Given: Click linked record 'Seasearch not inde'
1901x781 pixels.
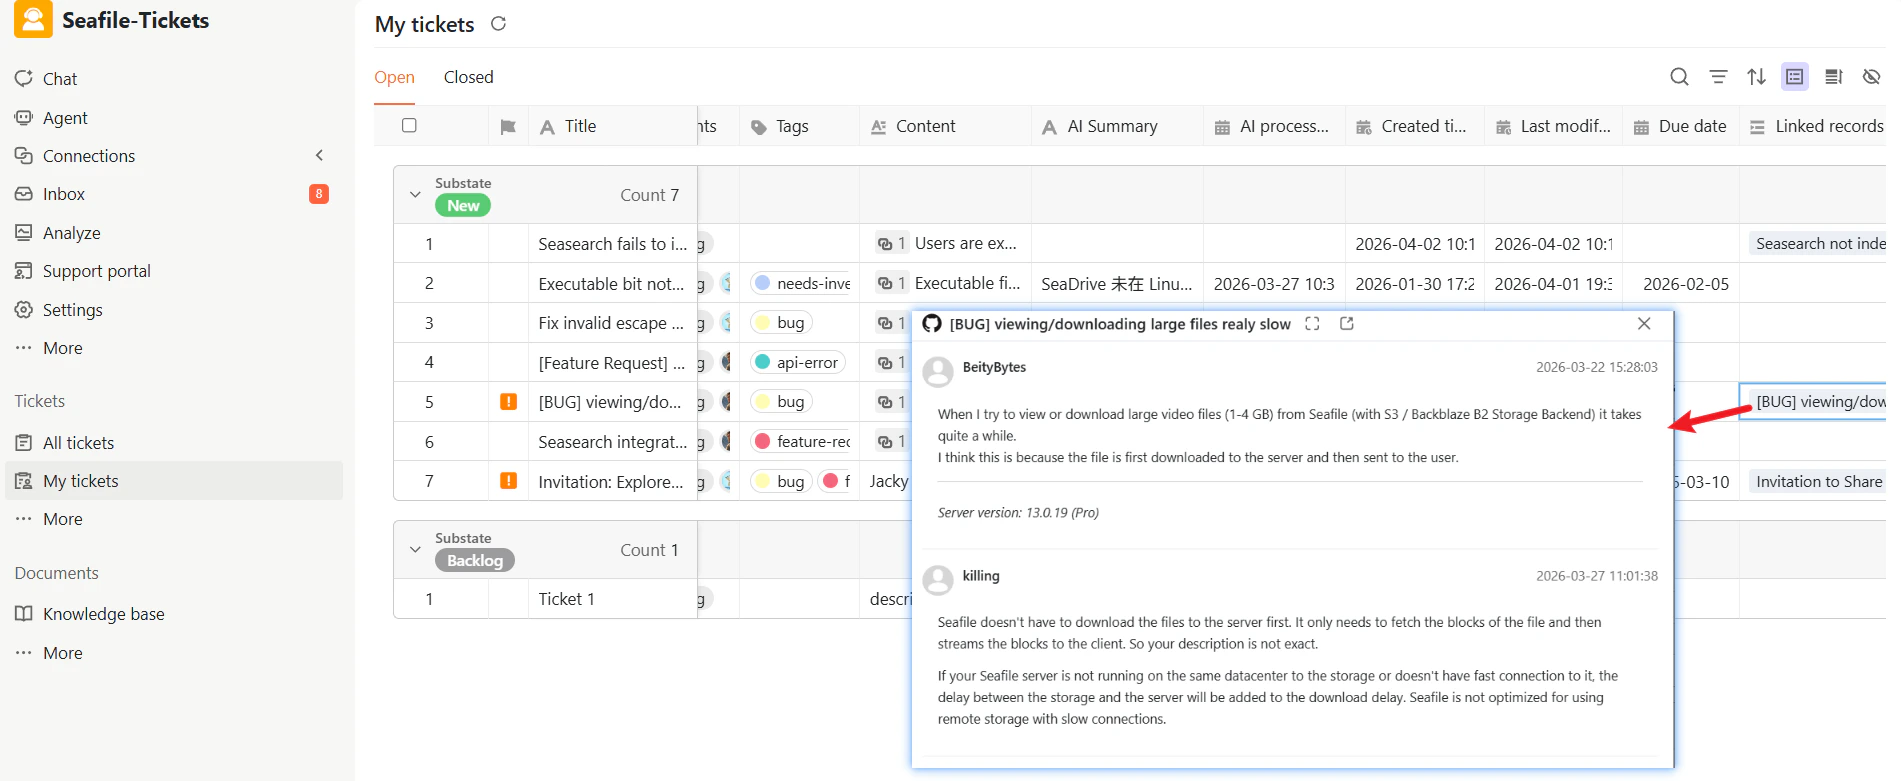Looking at the screenshot, I should [x=1818, y=243].
